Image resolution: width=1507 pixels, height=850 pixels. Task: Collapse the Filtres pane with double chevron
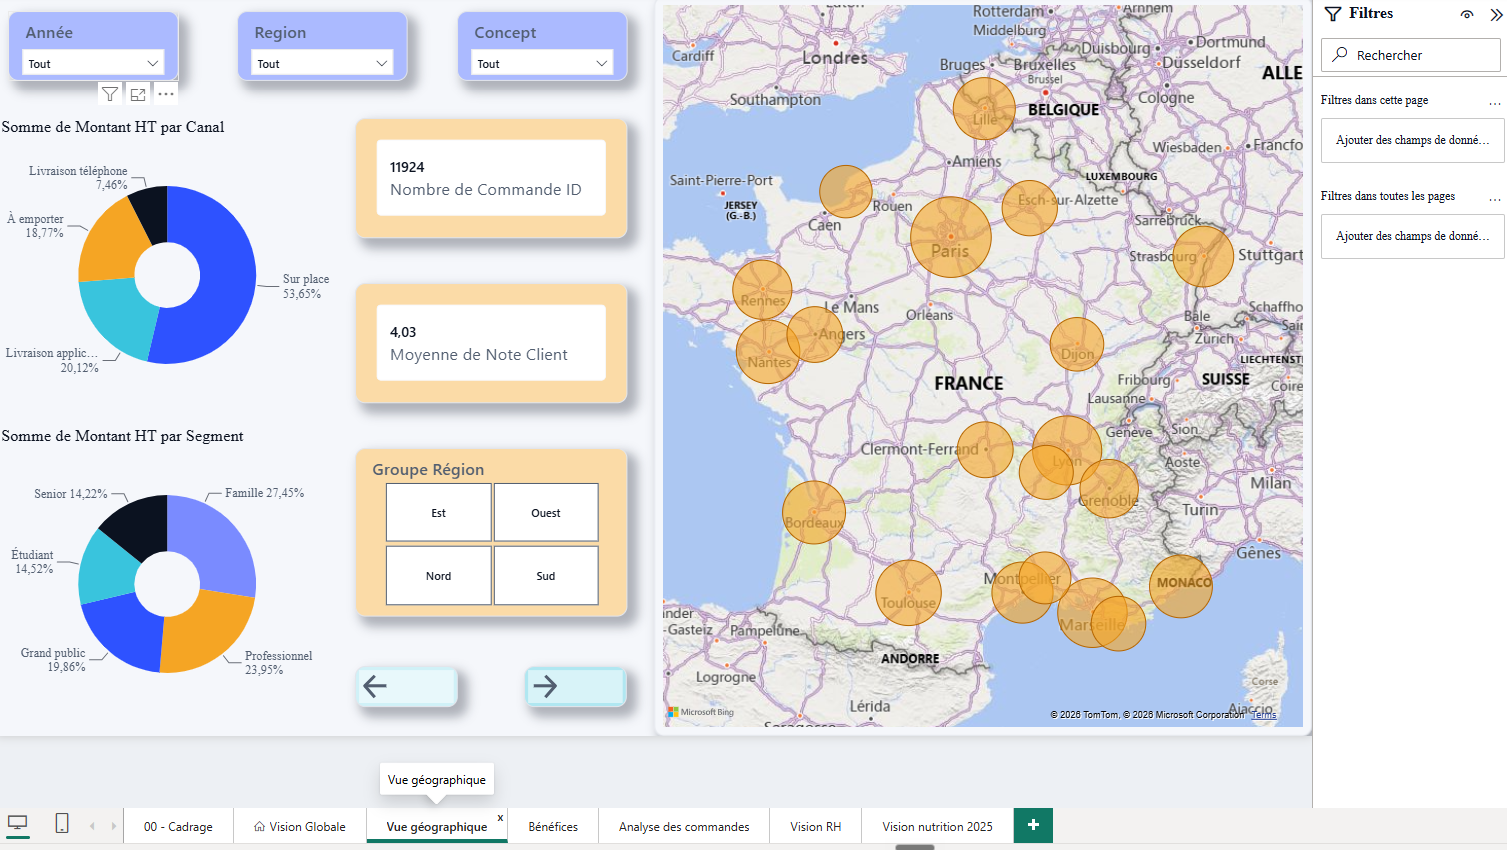click(x=1496, y=14)
